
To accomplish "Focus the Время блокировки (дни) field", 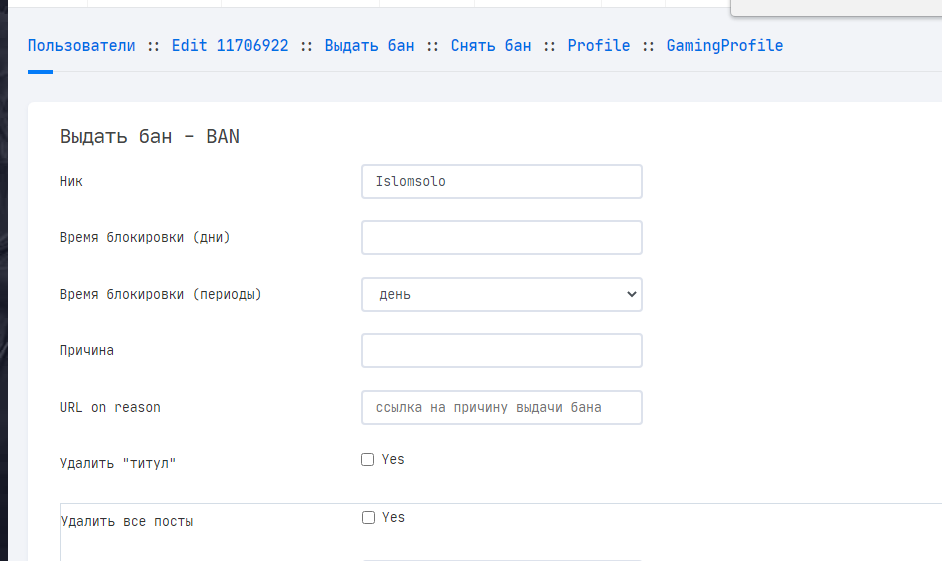I will click(502, 237).
